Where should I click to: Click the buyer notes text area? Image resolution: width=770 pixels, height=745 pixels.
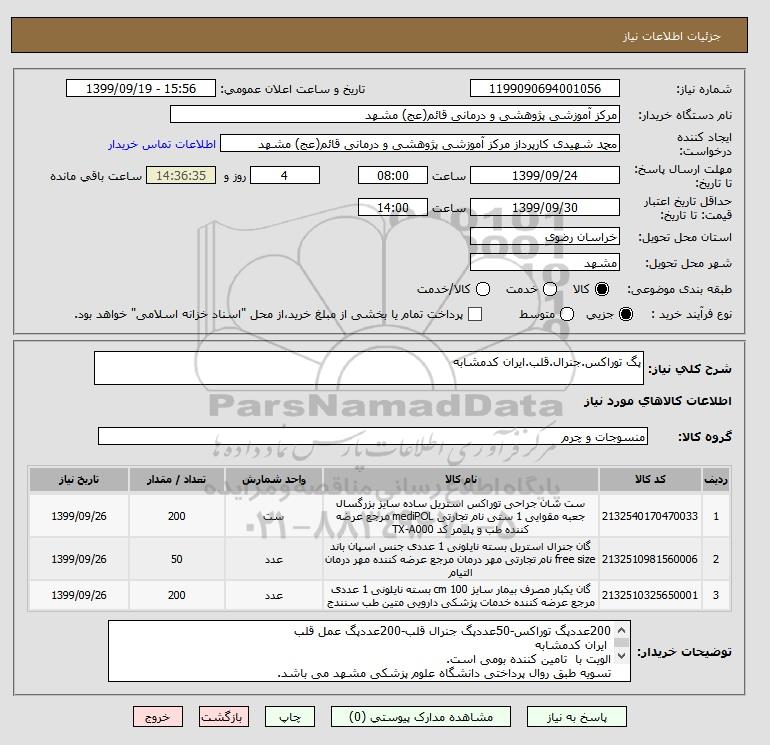point(369,651)
